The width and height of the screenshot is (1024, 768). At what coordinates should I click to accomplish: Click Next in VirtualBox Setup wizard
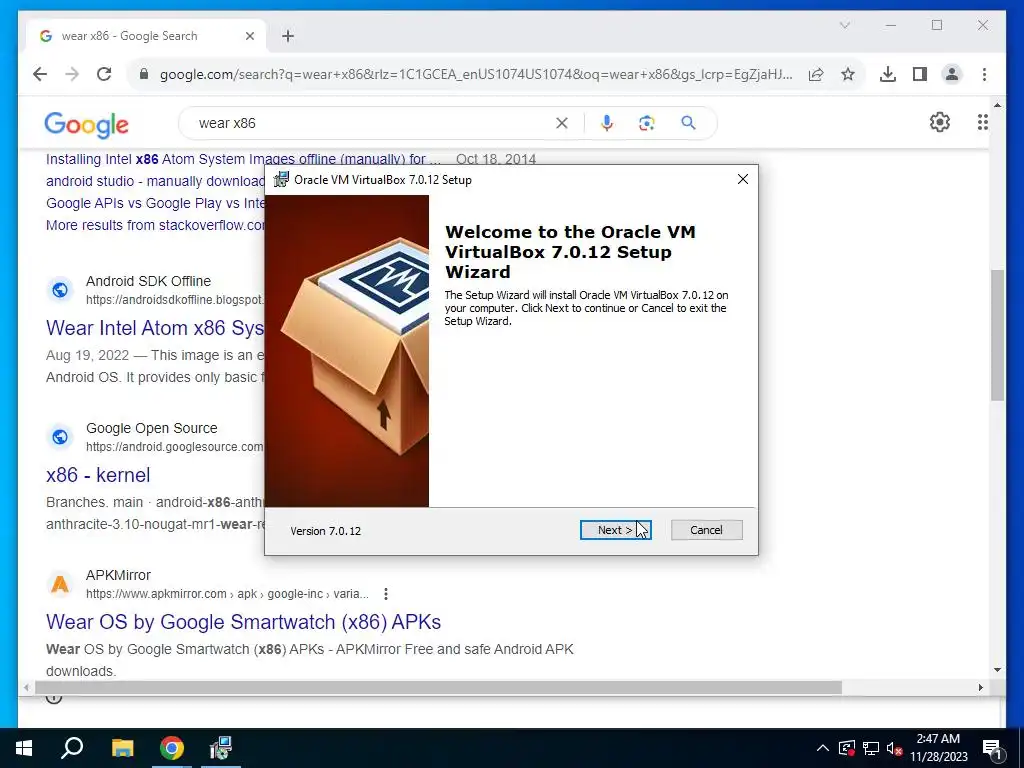click(615, 530)
